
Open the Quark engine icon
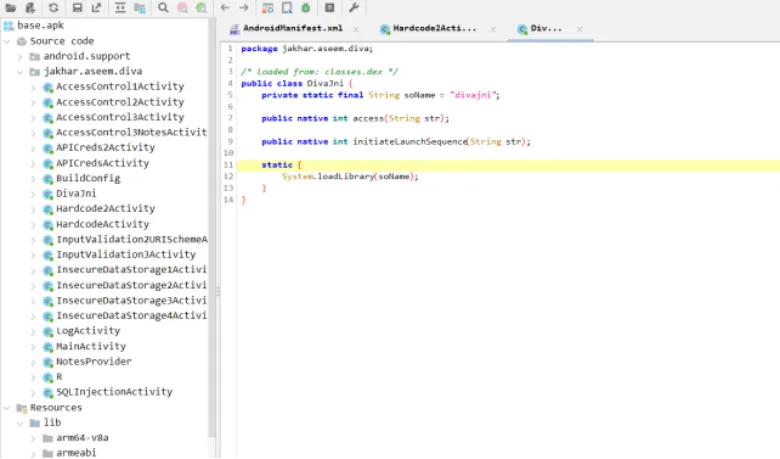(287, 8)
